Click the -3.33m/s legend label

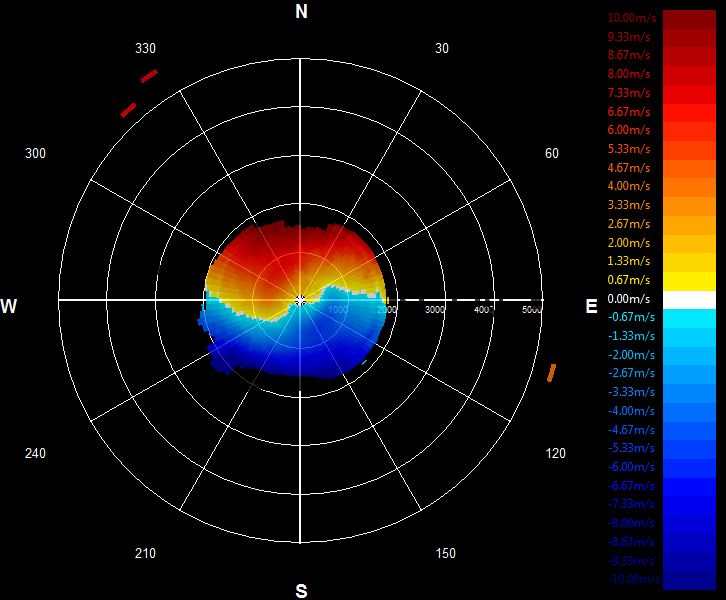[x=631, y=392]
